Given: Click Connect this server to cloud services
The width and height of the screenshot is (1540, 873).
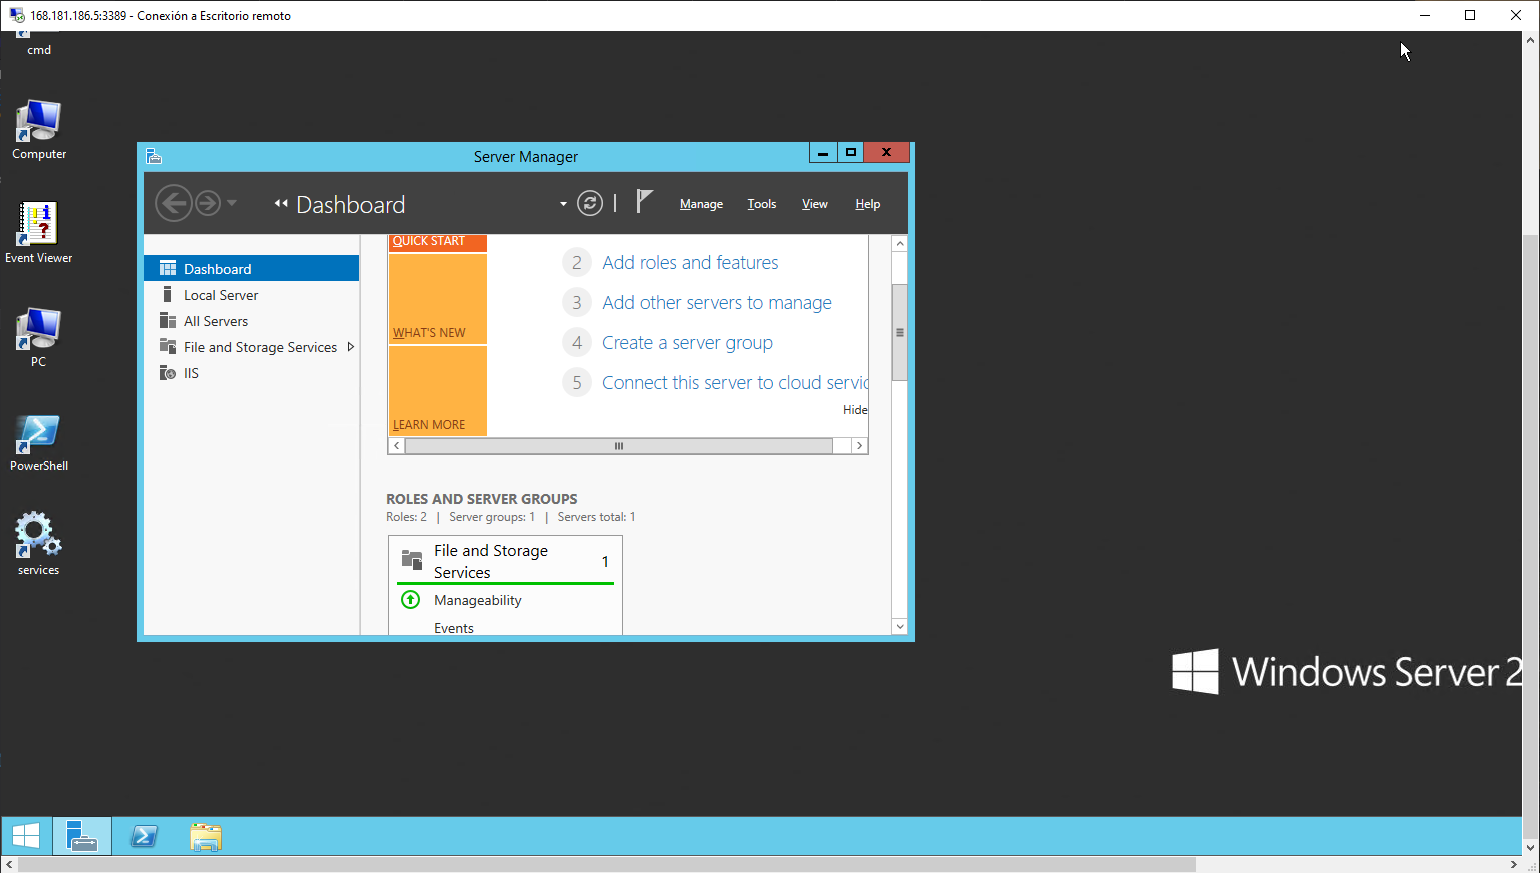Looking at the screenshot, I should tap(735, 382).
